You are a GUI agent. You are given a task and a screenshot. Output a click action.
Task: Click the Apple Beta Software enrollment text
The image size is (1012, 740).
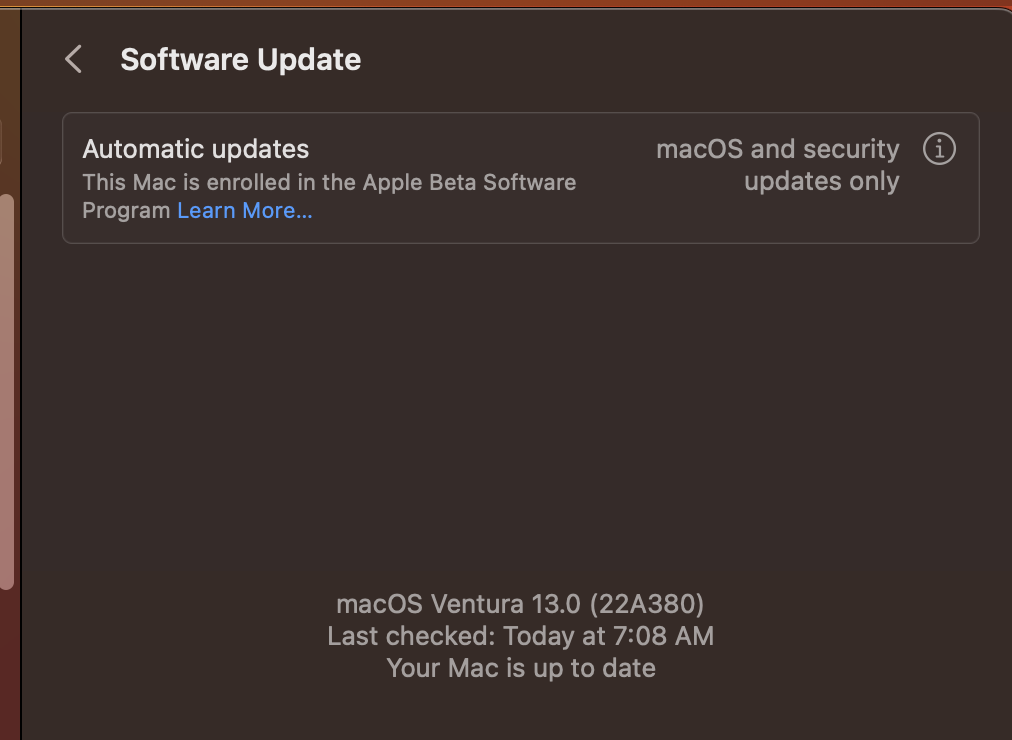[330, 182]
